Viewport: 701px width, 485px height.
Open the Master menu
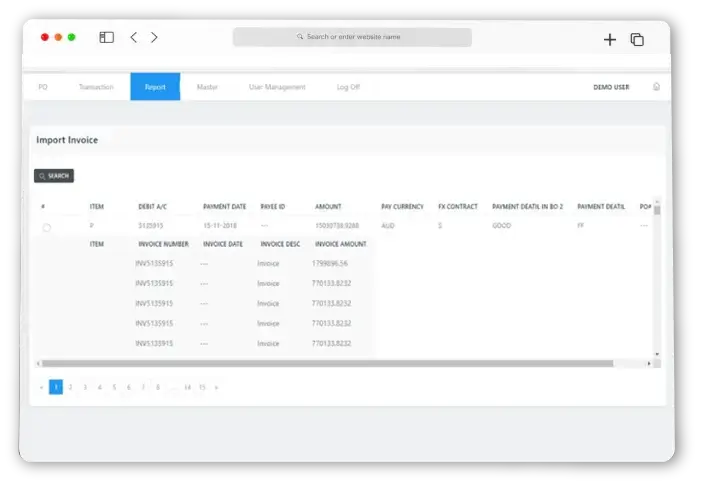[x=207, y=87]
